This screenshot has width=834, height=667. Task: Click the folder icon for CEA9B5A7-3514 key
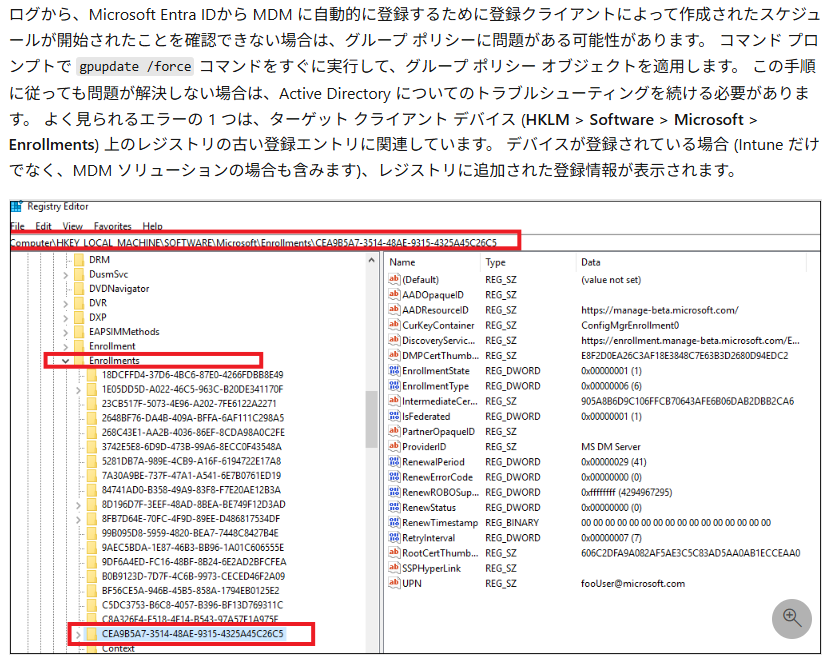(x=92, y=633)
